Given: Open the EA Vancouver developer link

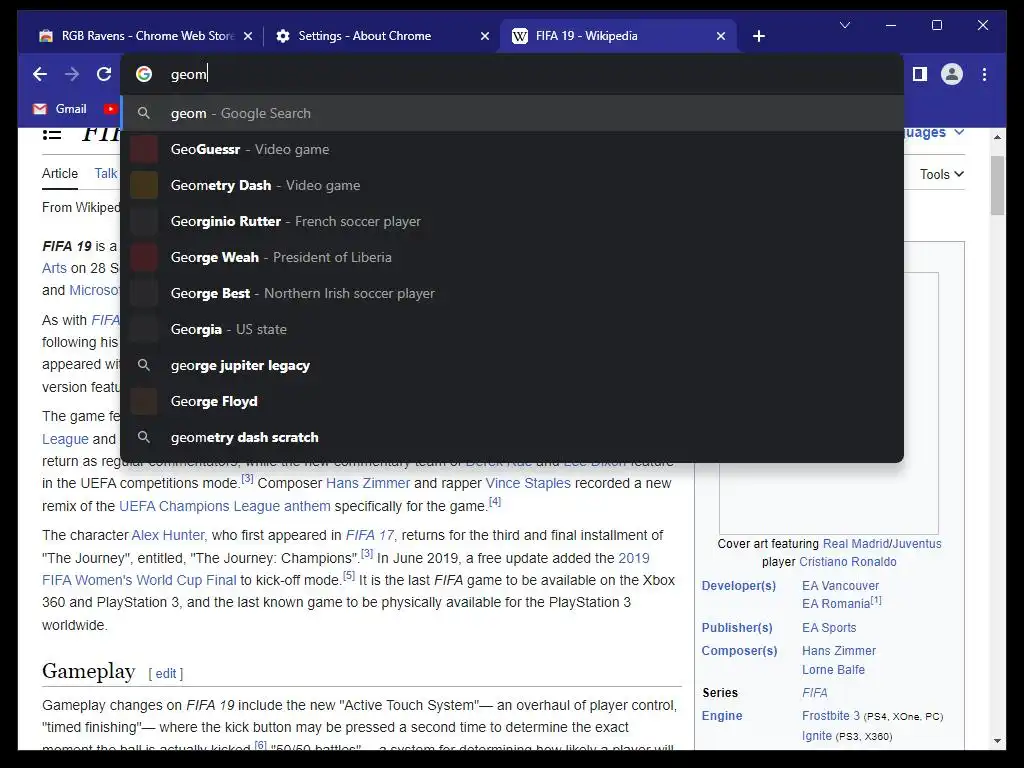Looking at the screenshot, I should click(840, 586).
